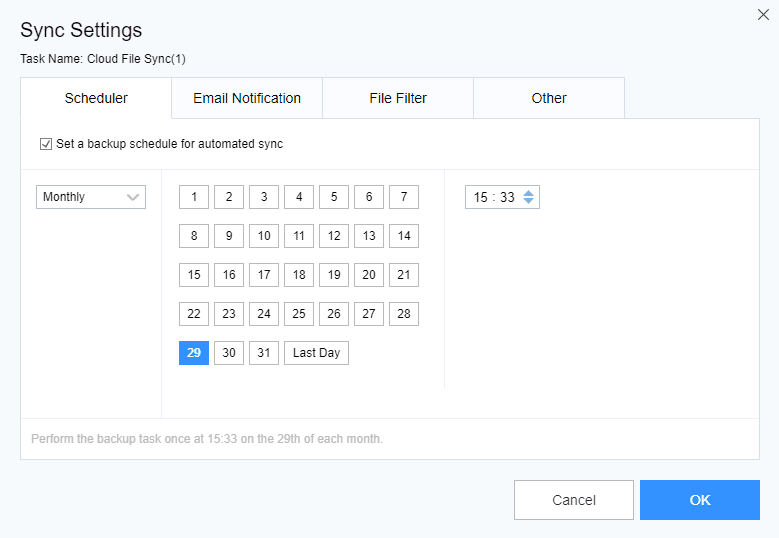Select day 1 of the month
The height and width of the screenshot is (538, 779).
tap(194, 197)
